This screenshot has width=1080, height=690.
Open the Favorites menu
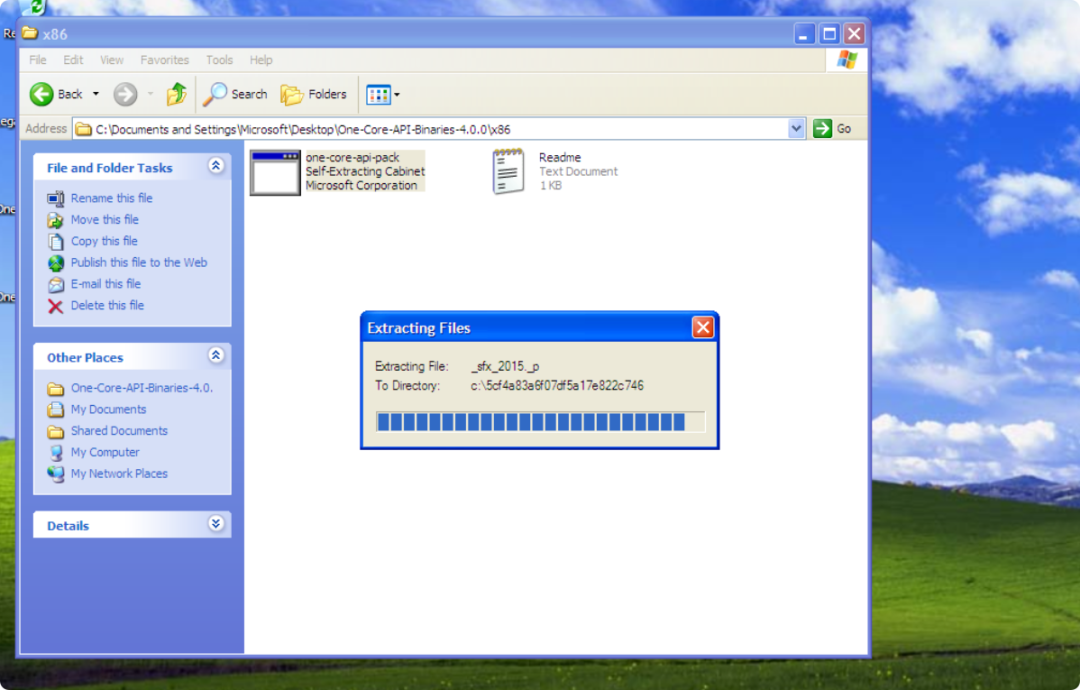pos(164,60)
